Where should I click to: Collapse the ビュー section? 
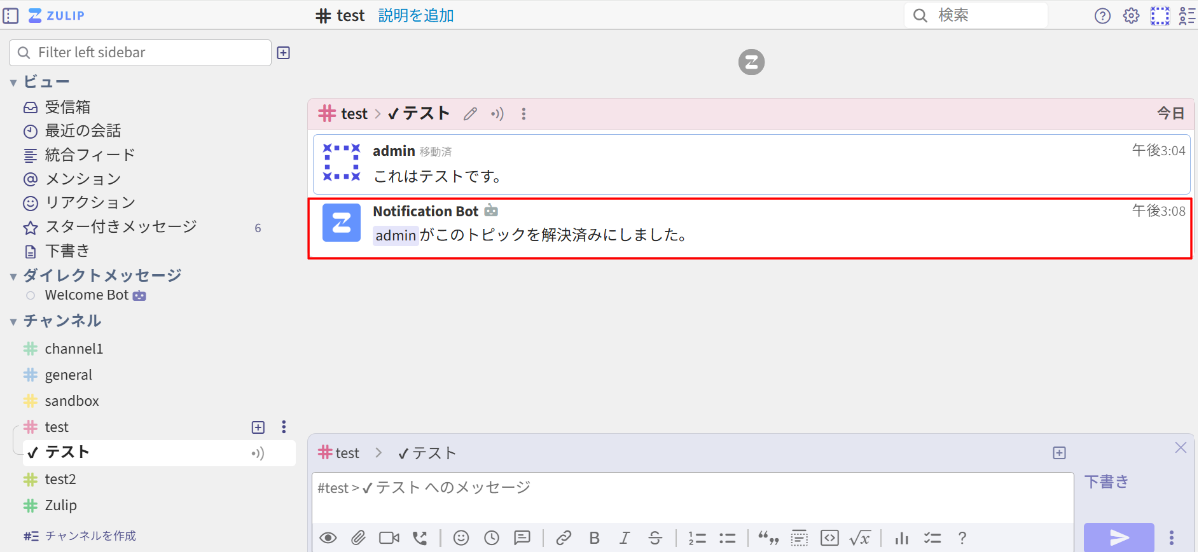coord(14,83)
